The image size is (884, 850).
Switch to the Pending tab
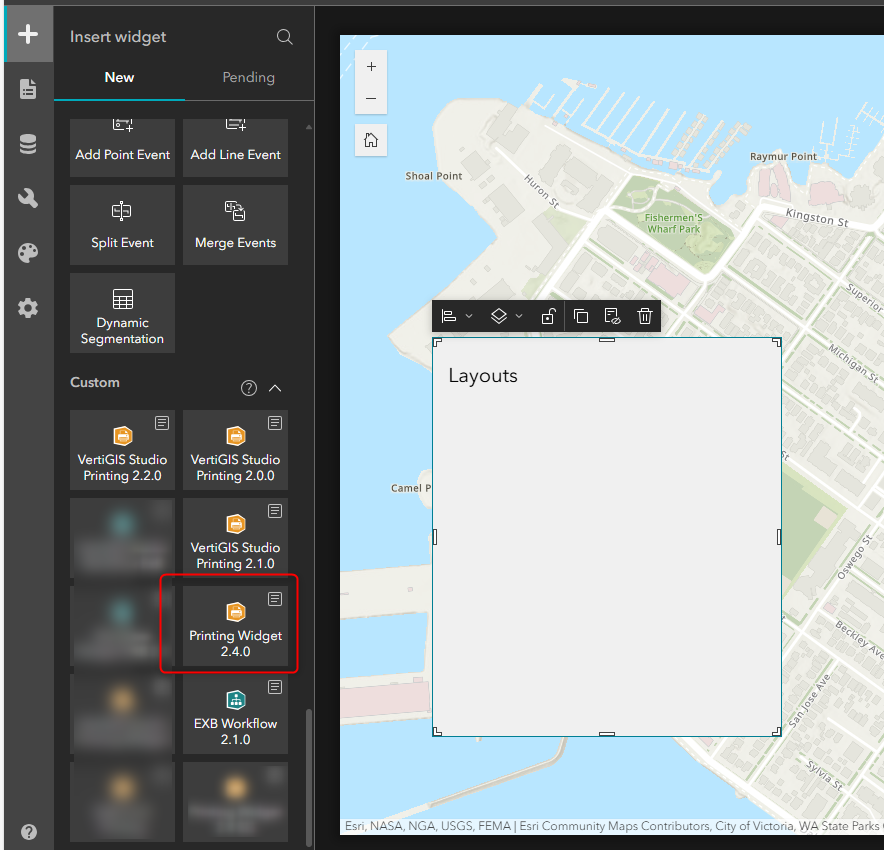pyautogui.click(x=248, y=78)
